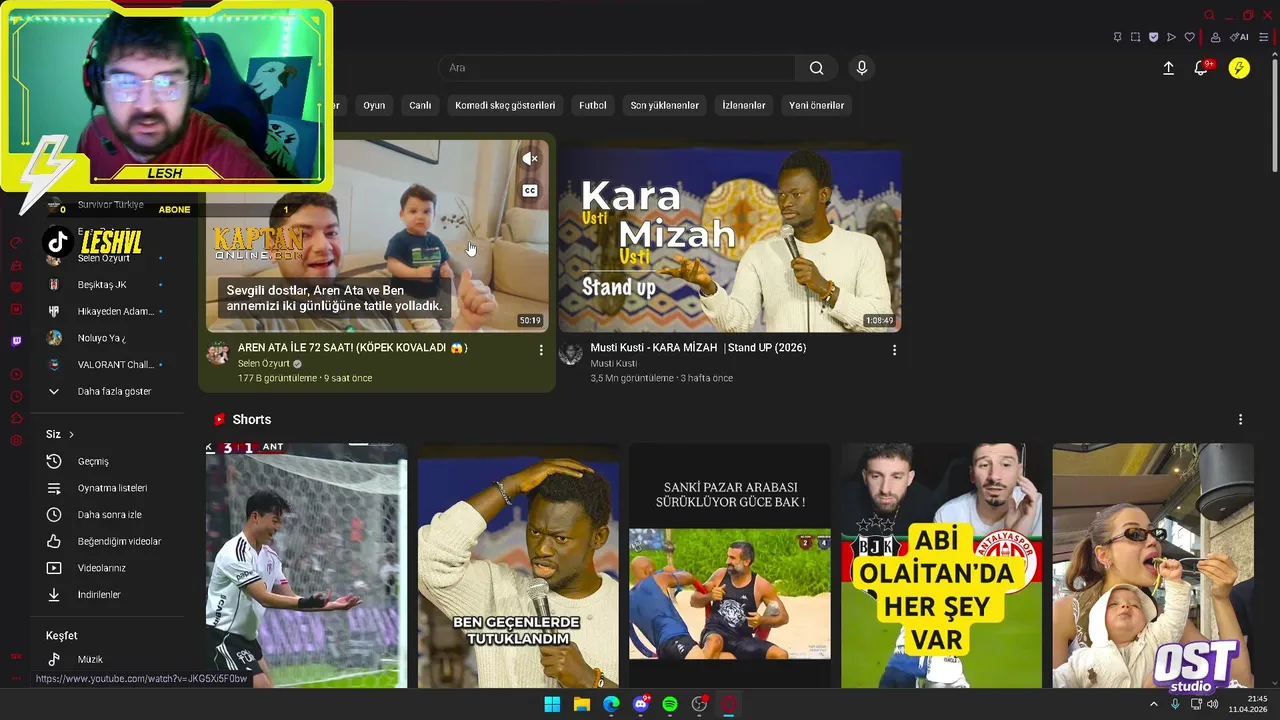Viewport: 1280px width, 720px height.
Task: Play the Aren Ata video preview thumbnail
Action: pos(377,236)
